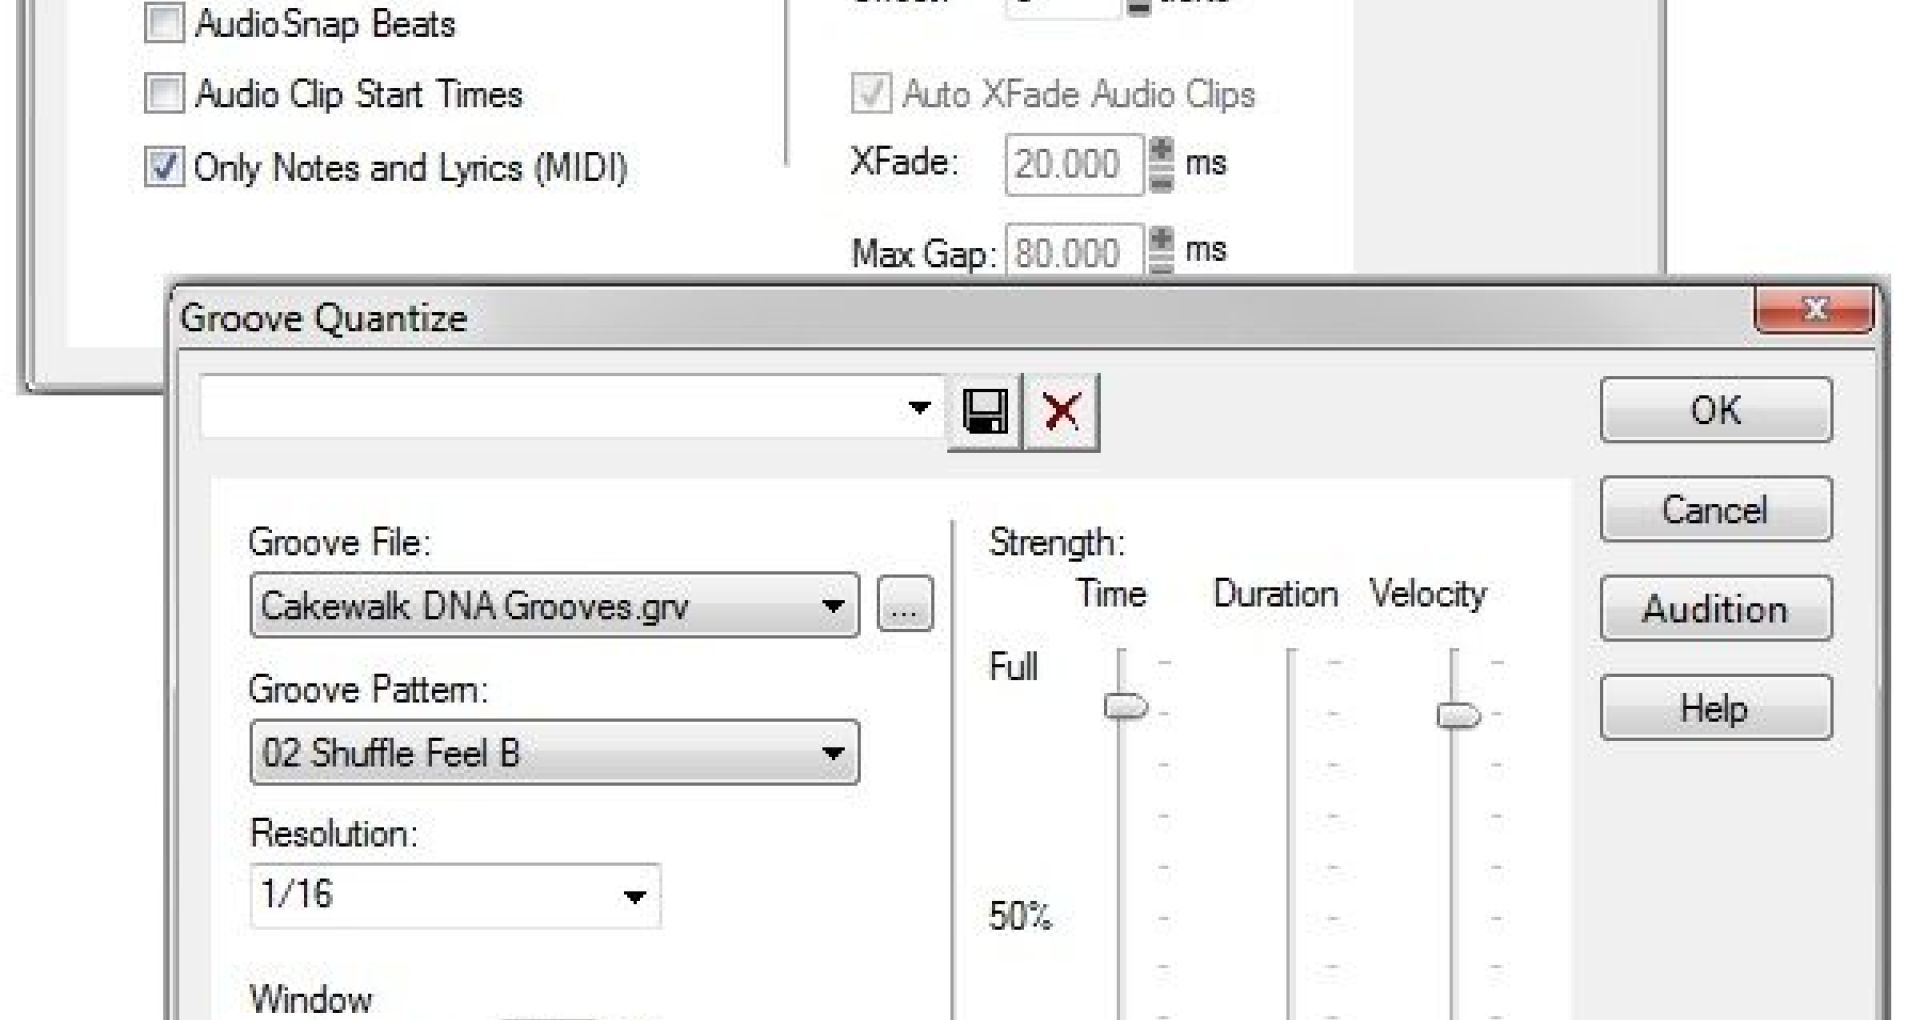Expand the Groove File dropdown

tap(832, 606)
